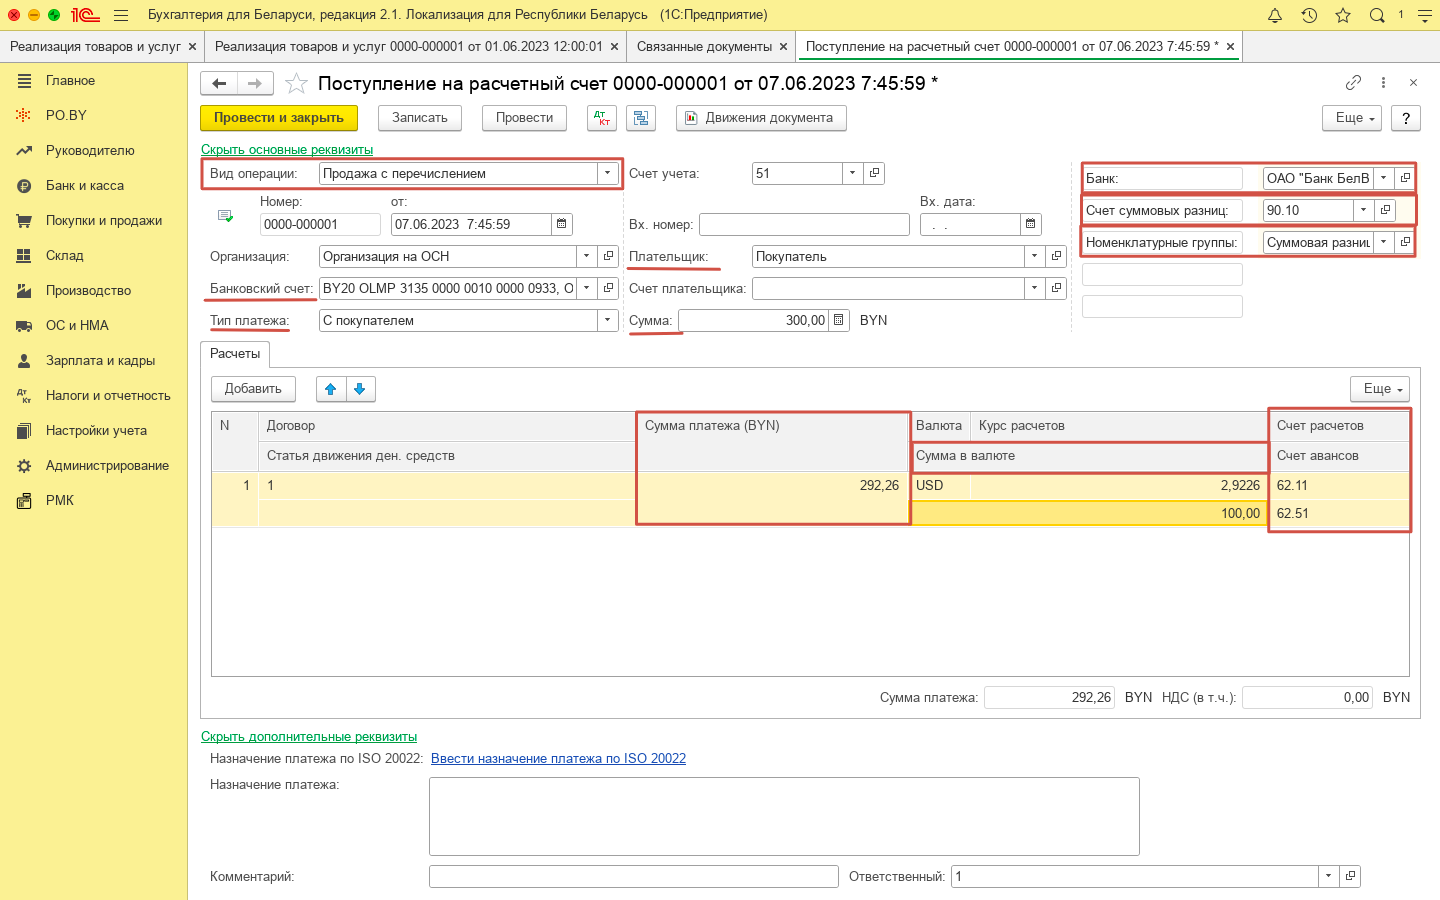This screenshot has height=900, width=1440.
Task: Show Дт/Кт postings icon
Action: pyautogui.click(x=601, y=118)
